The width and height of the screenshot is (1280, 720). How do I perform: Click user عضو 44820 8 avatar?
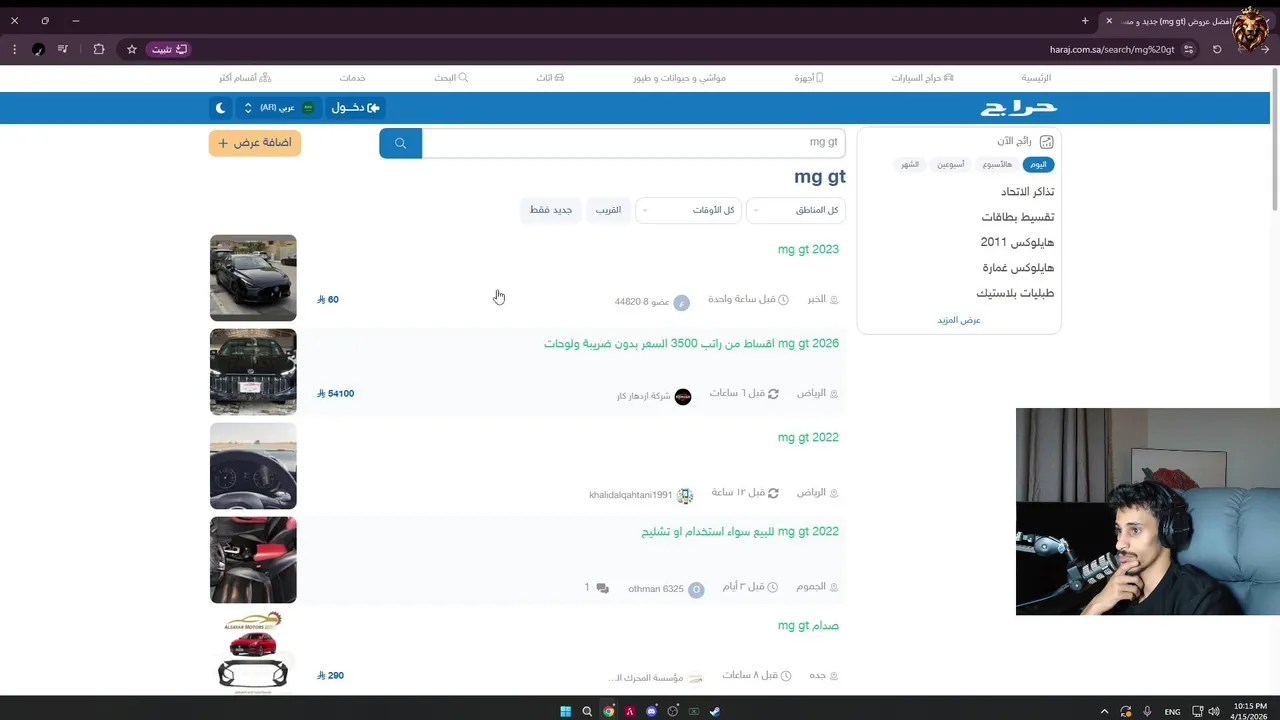tap(681, 303)
